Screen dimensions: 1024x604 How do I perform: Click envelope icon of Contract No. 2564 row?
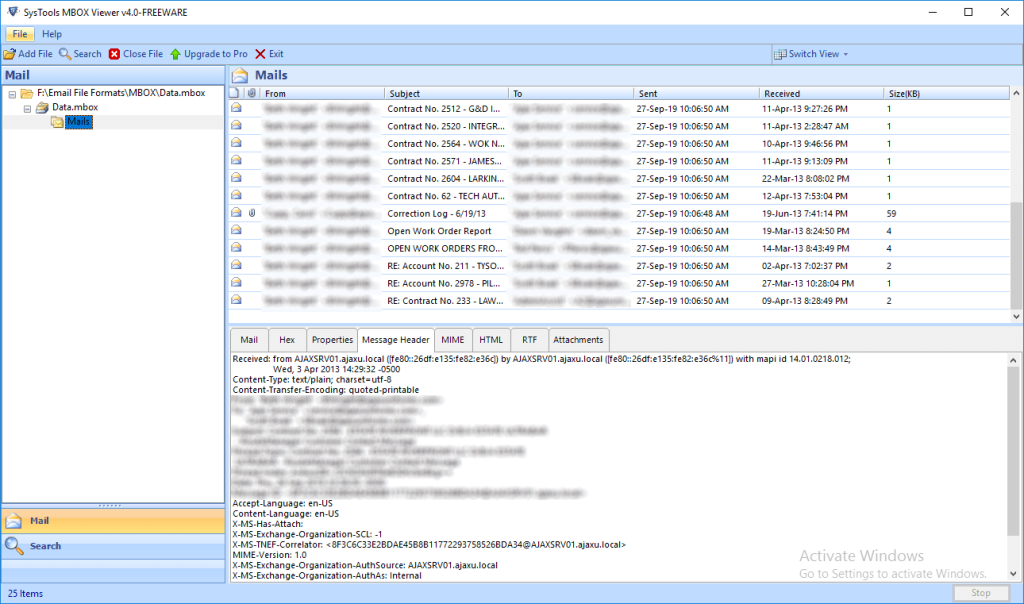pyautogui.click(x=236, y=143)
